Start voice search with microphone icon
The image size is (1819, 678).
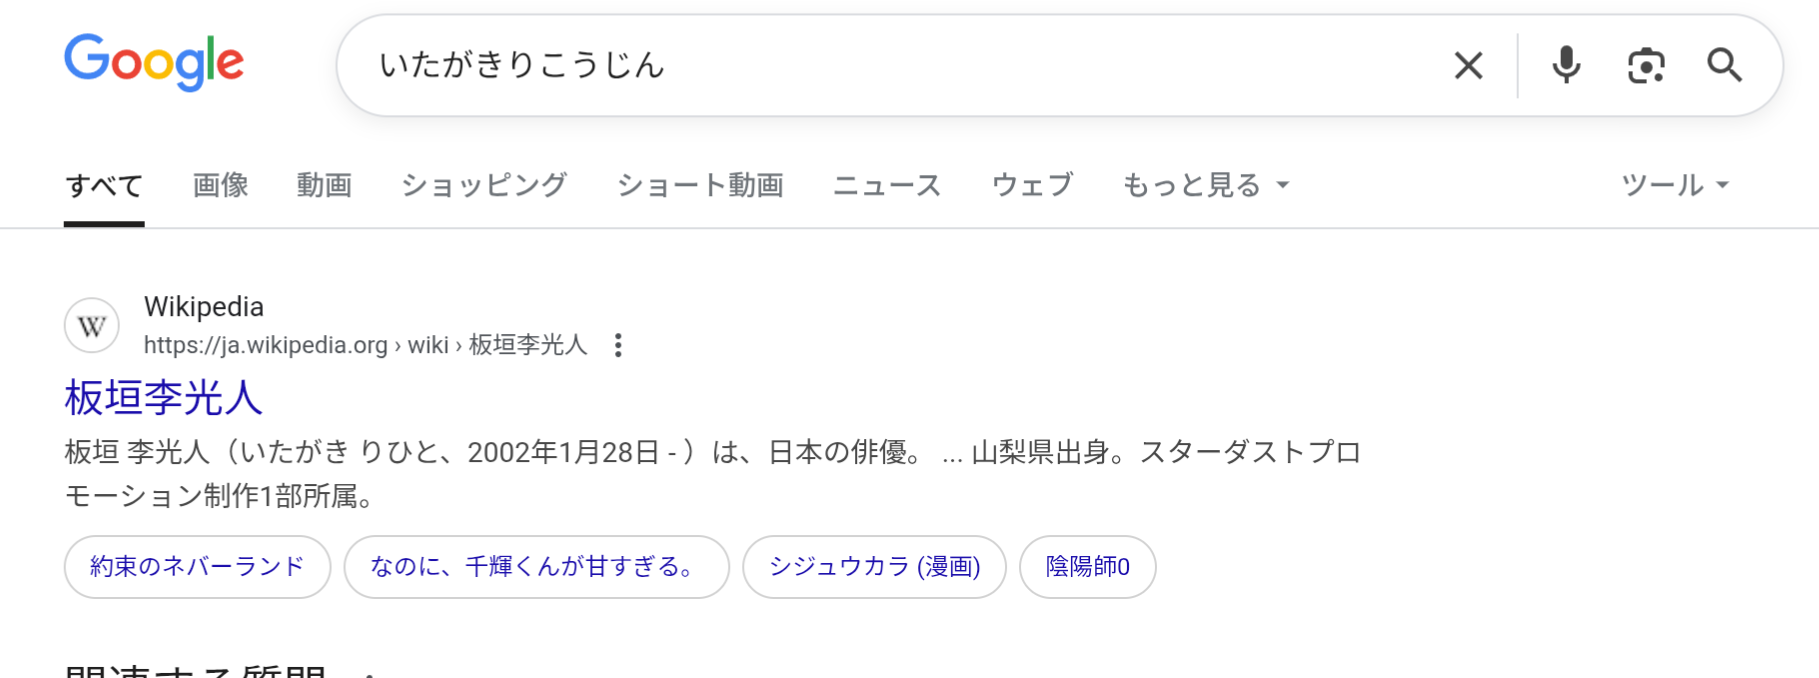coord(1566,66)
